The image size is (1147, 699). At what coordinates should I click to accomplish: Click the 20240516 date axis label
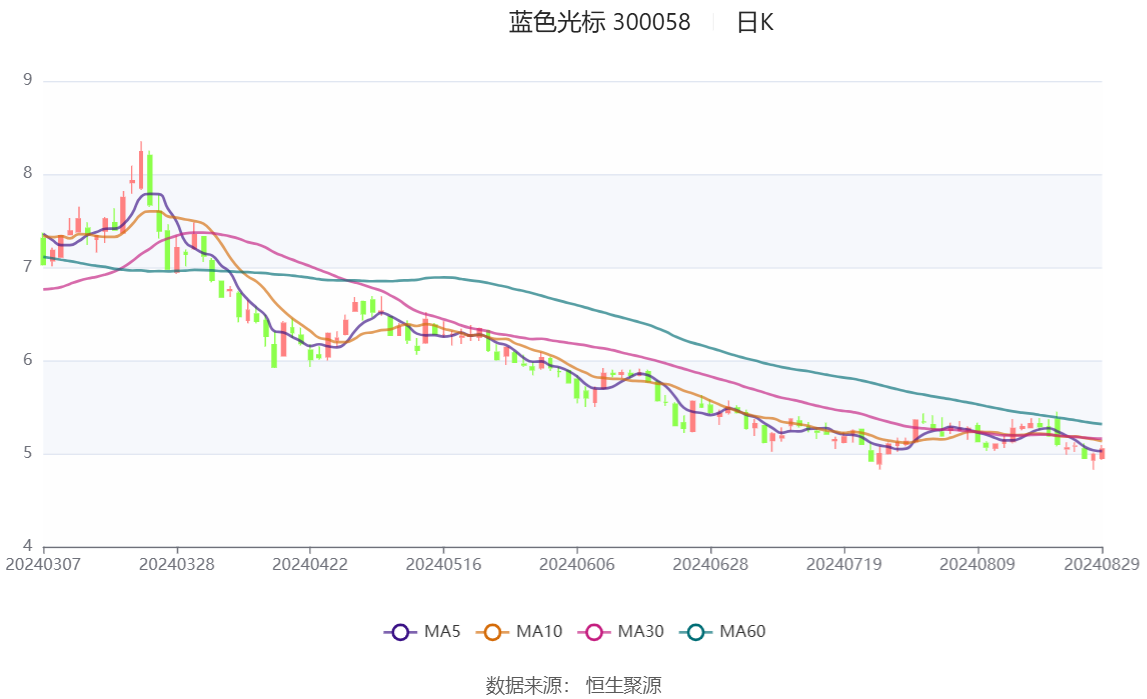point(443,564)
